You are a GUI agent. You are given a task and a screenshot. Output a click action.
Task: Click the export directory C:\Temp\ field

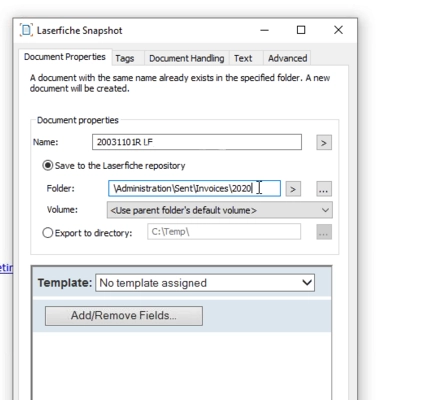224,232
